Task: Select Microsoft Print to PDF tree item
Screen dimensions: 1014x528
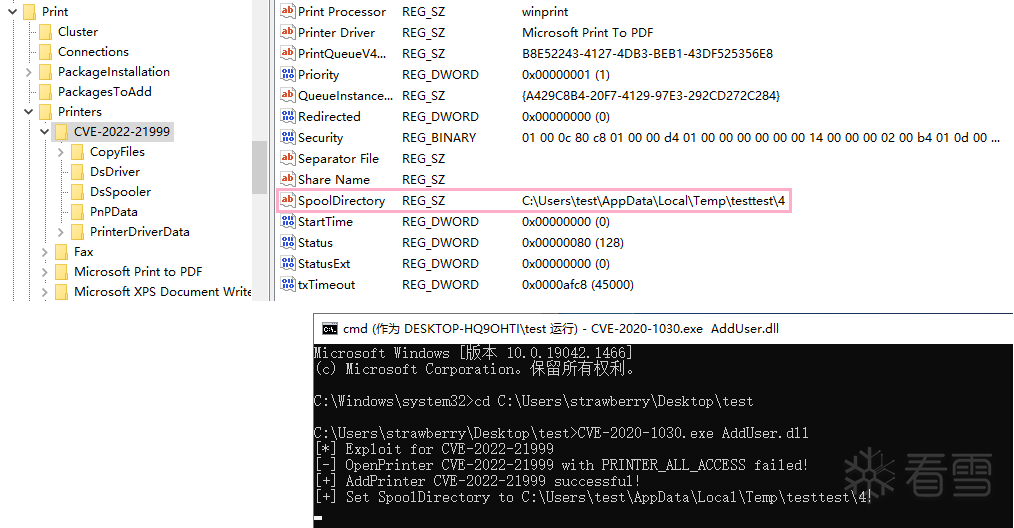Action: 138,272
